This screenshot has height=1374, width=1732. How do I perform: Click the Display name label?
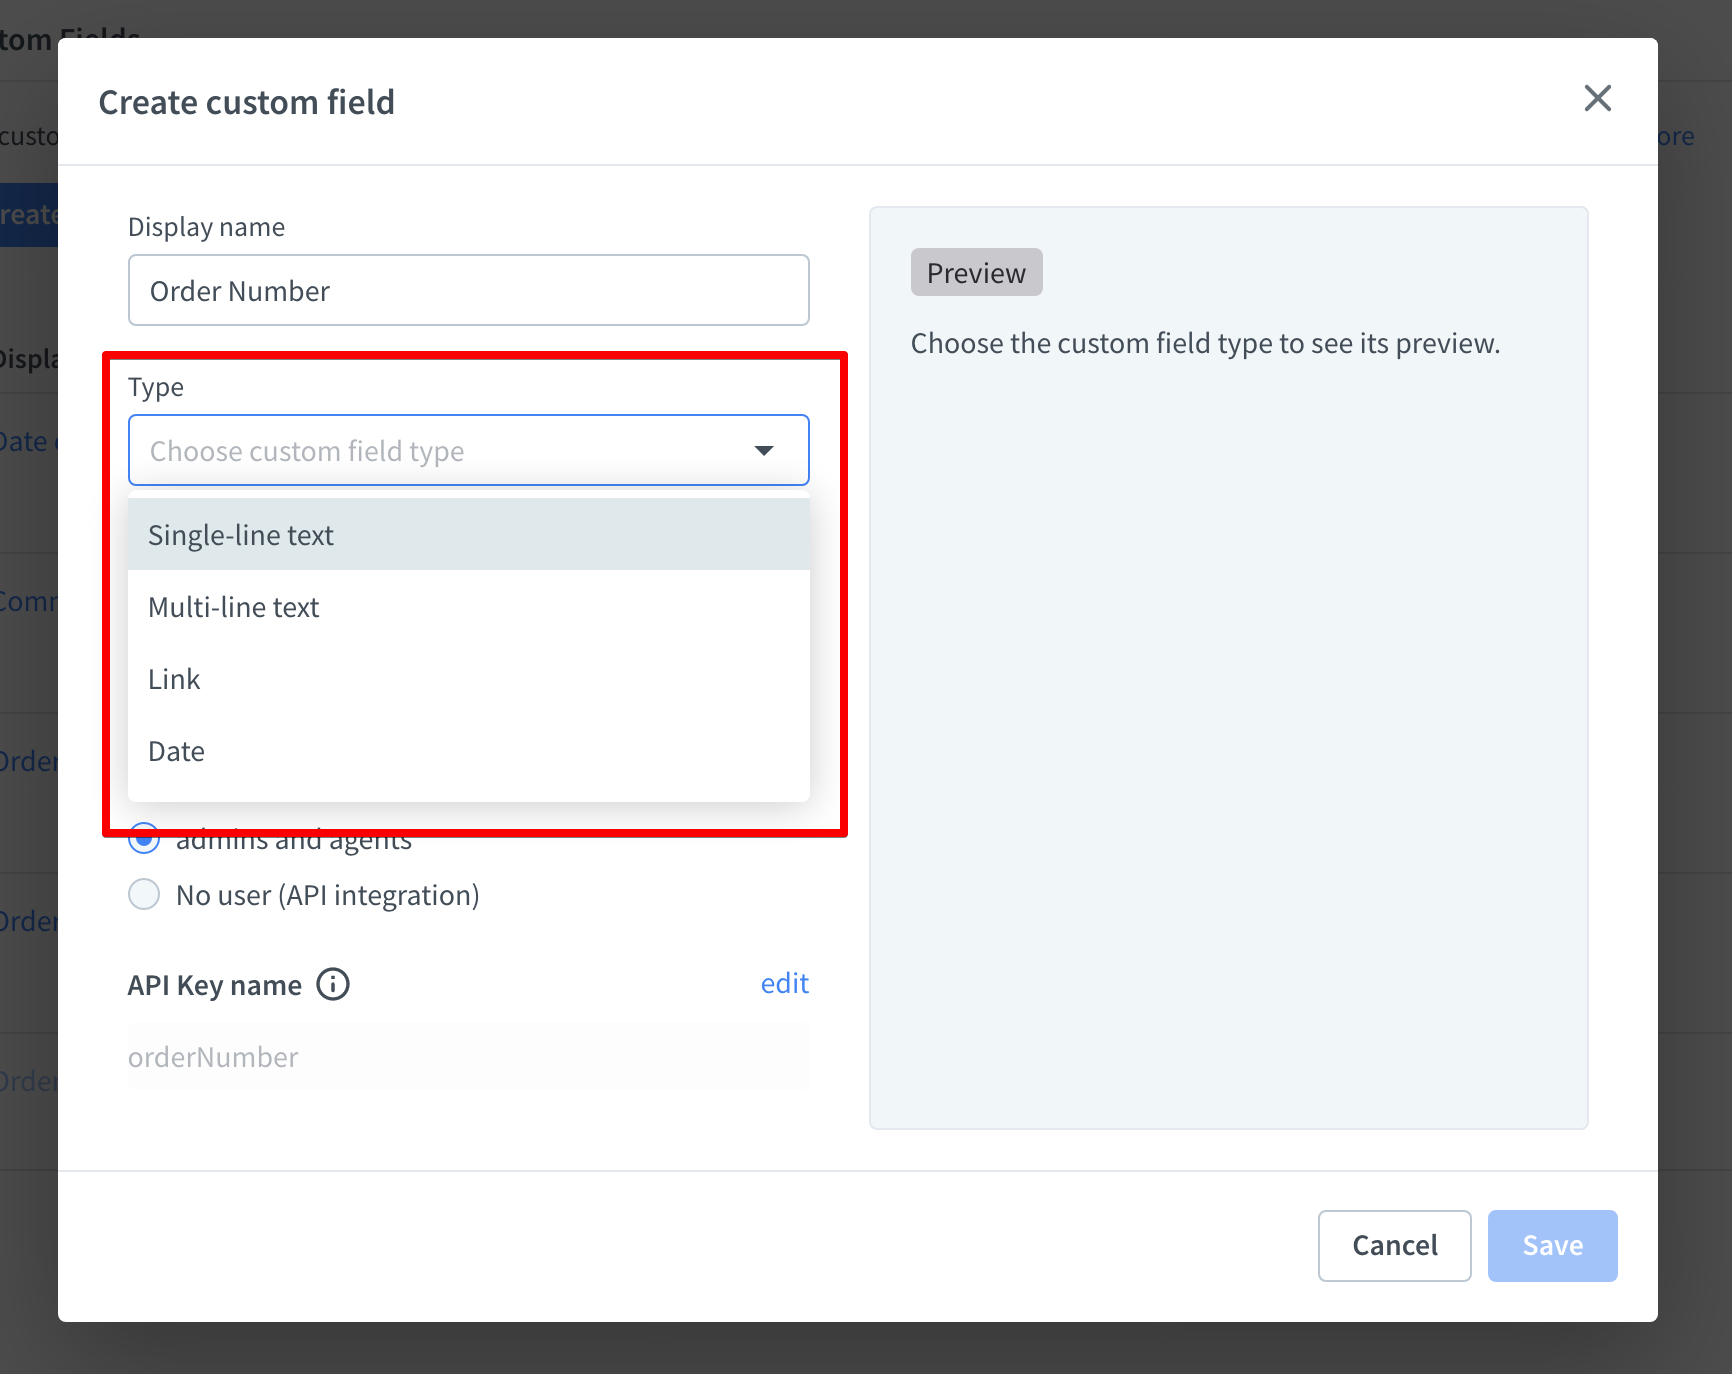click(x=207, y=227)
